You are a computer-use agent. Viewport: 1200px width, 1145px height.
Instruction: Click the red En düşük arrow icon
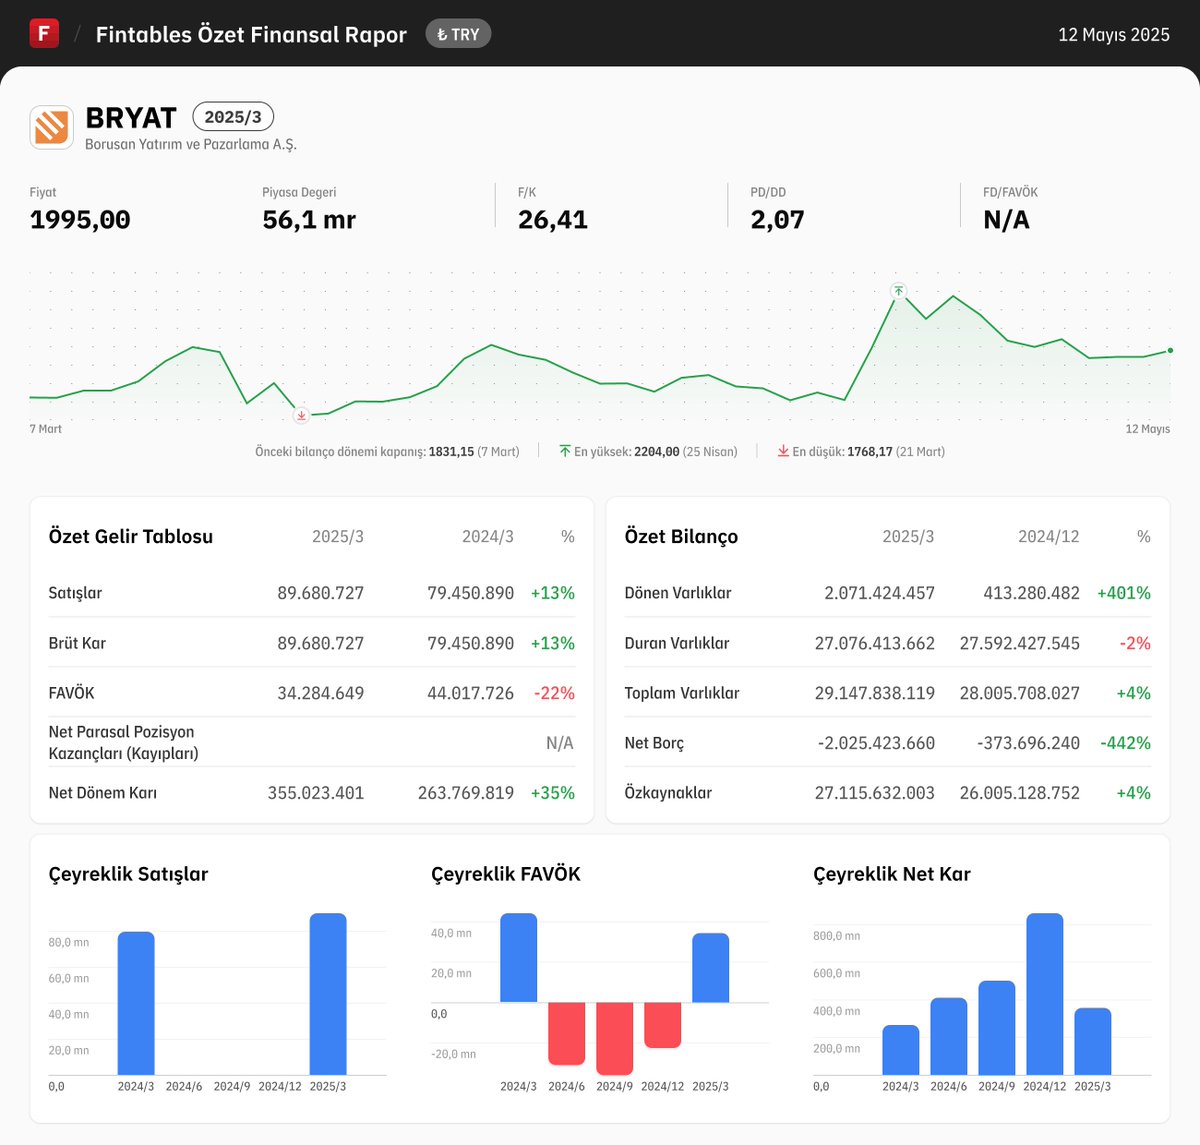(784, 451)
